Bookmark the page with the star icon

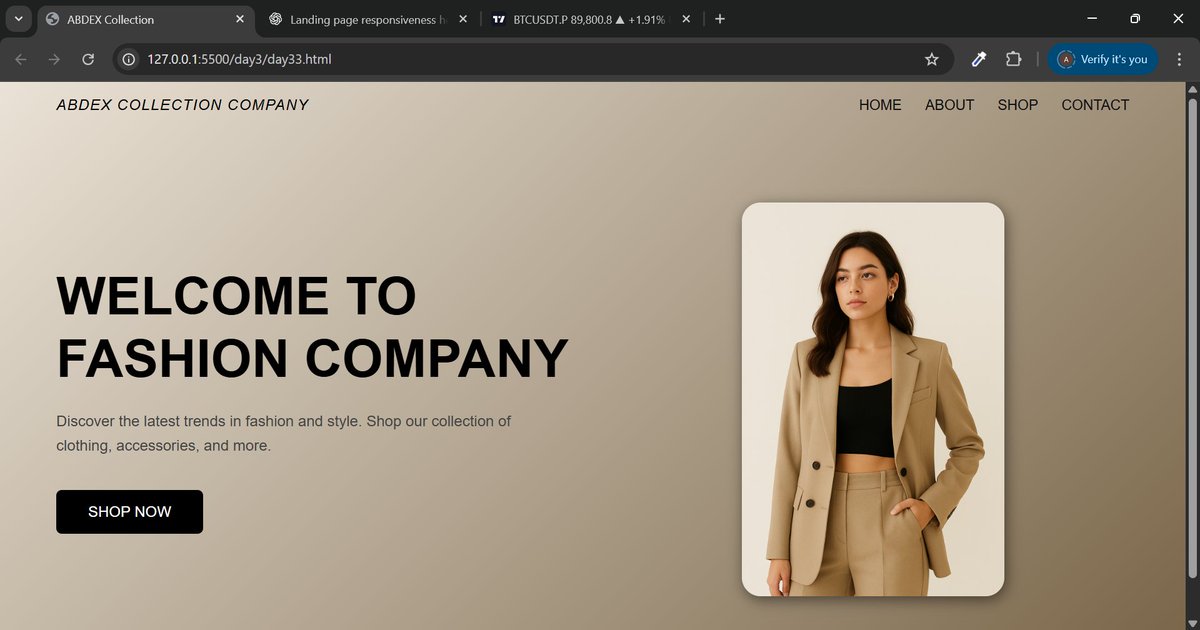(931, 59)
